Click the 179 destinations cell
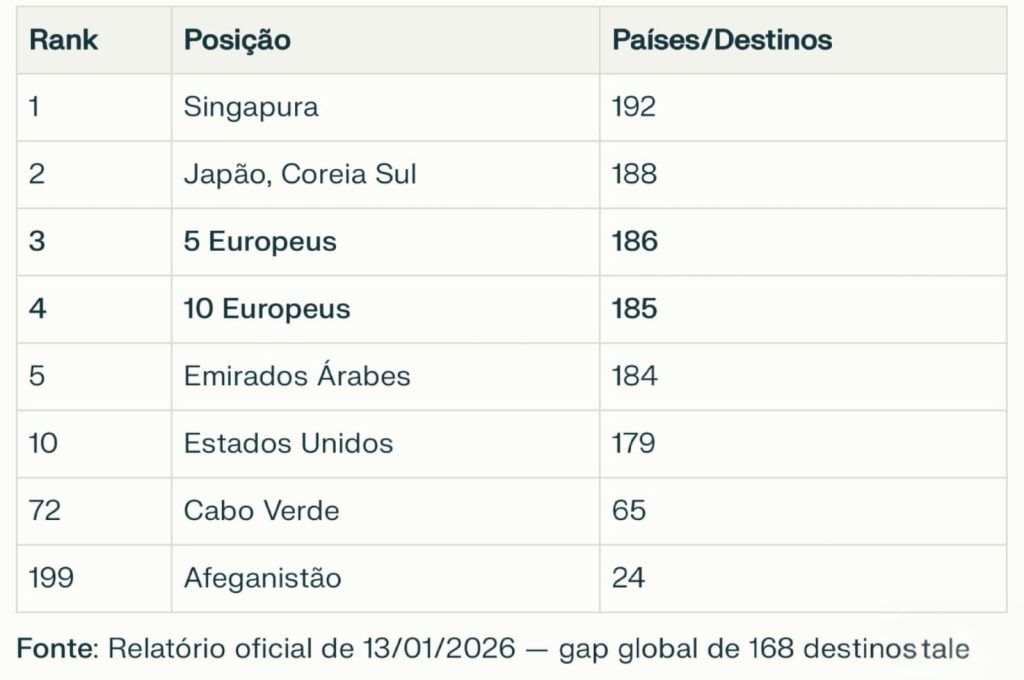The width and height of the screenshot is (1024, 680). [x=633, y=443]
